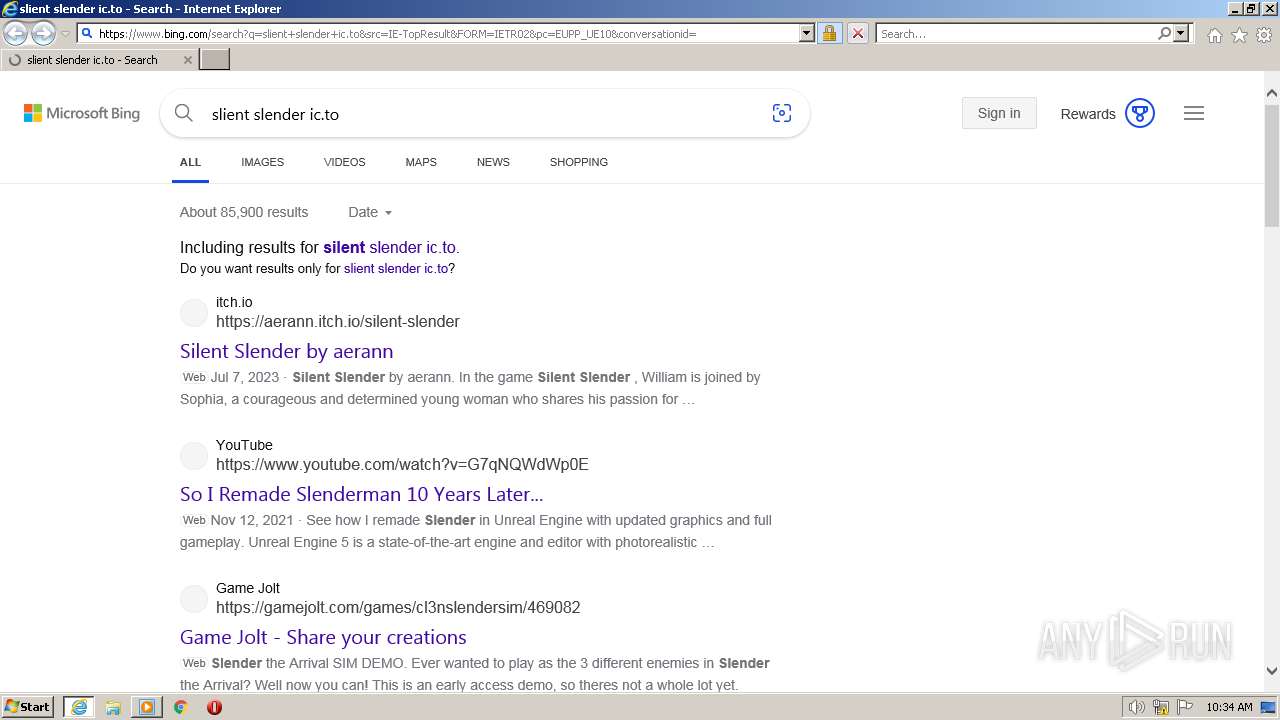Click the Rewards medal icon
The image size is (1280, 720).
pyautogui.click(x=1140, y=113)
